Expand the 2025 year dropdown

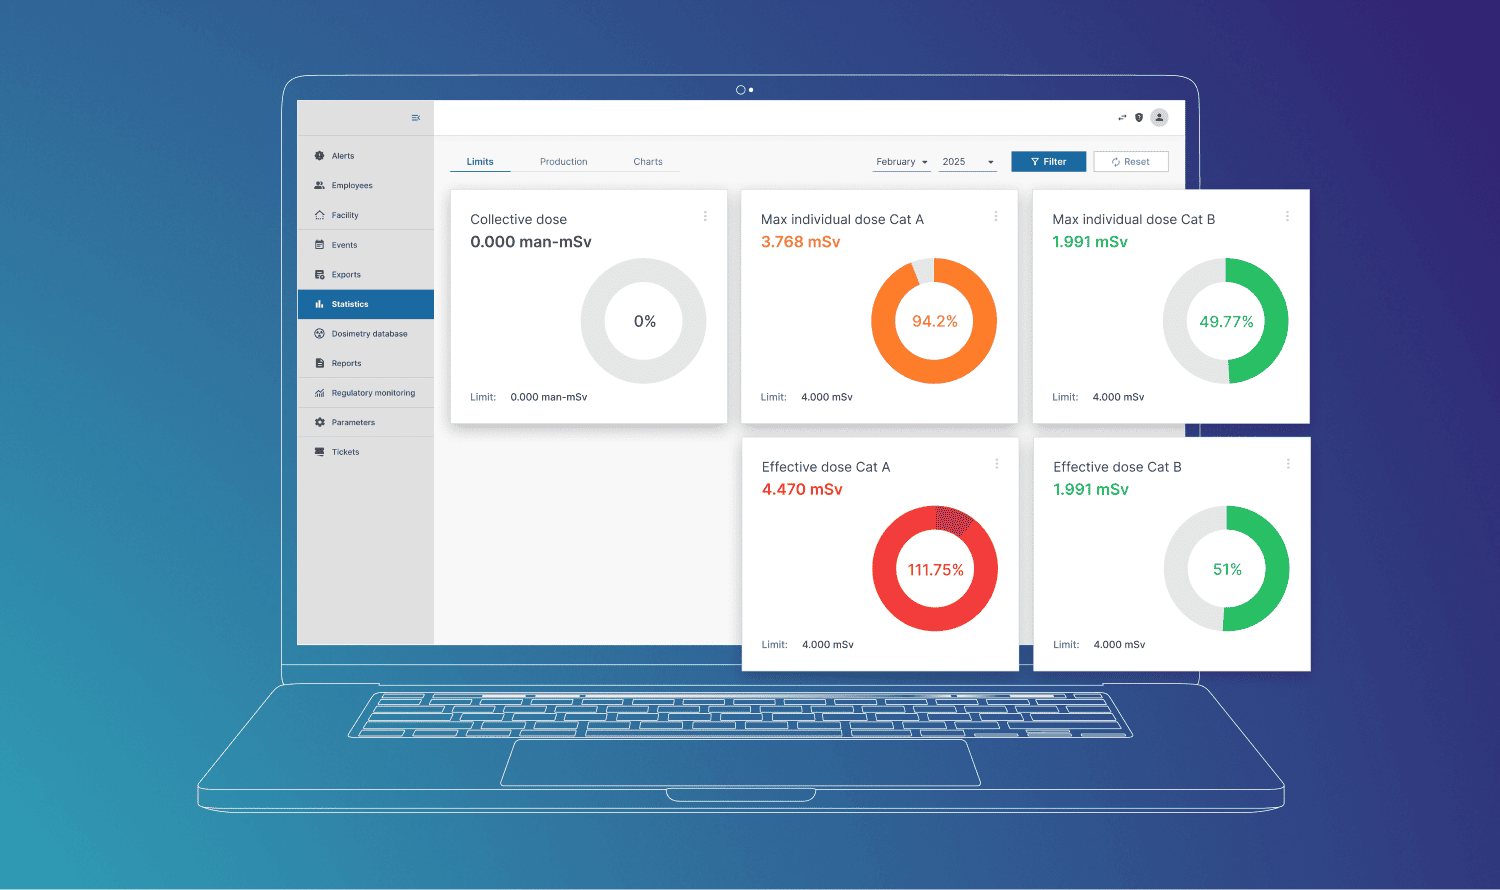967,162
